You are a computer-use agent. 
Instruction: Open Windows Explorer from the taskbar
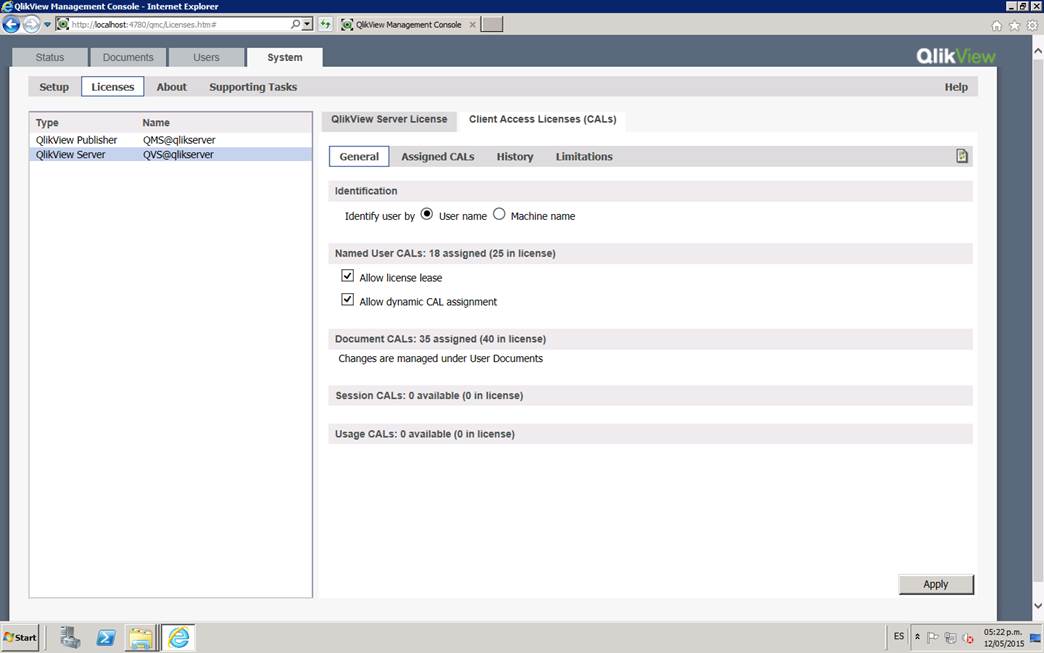(x=140, y=637)
